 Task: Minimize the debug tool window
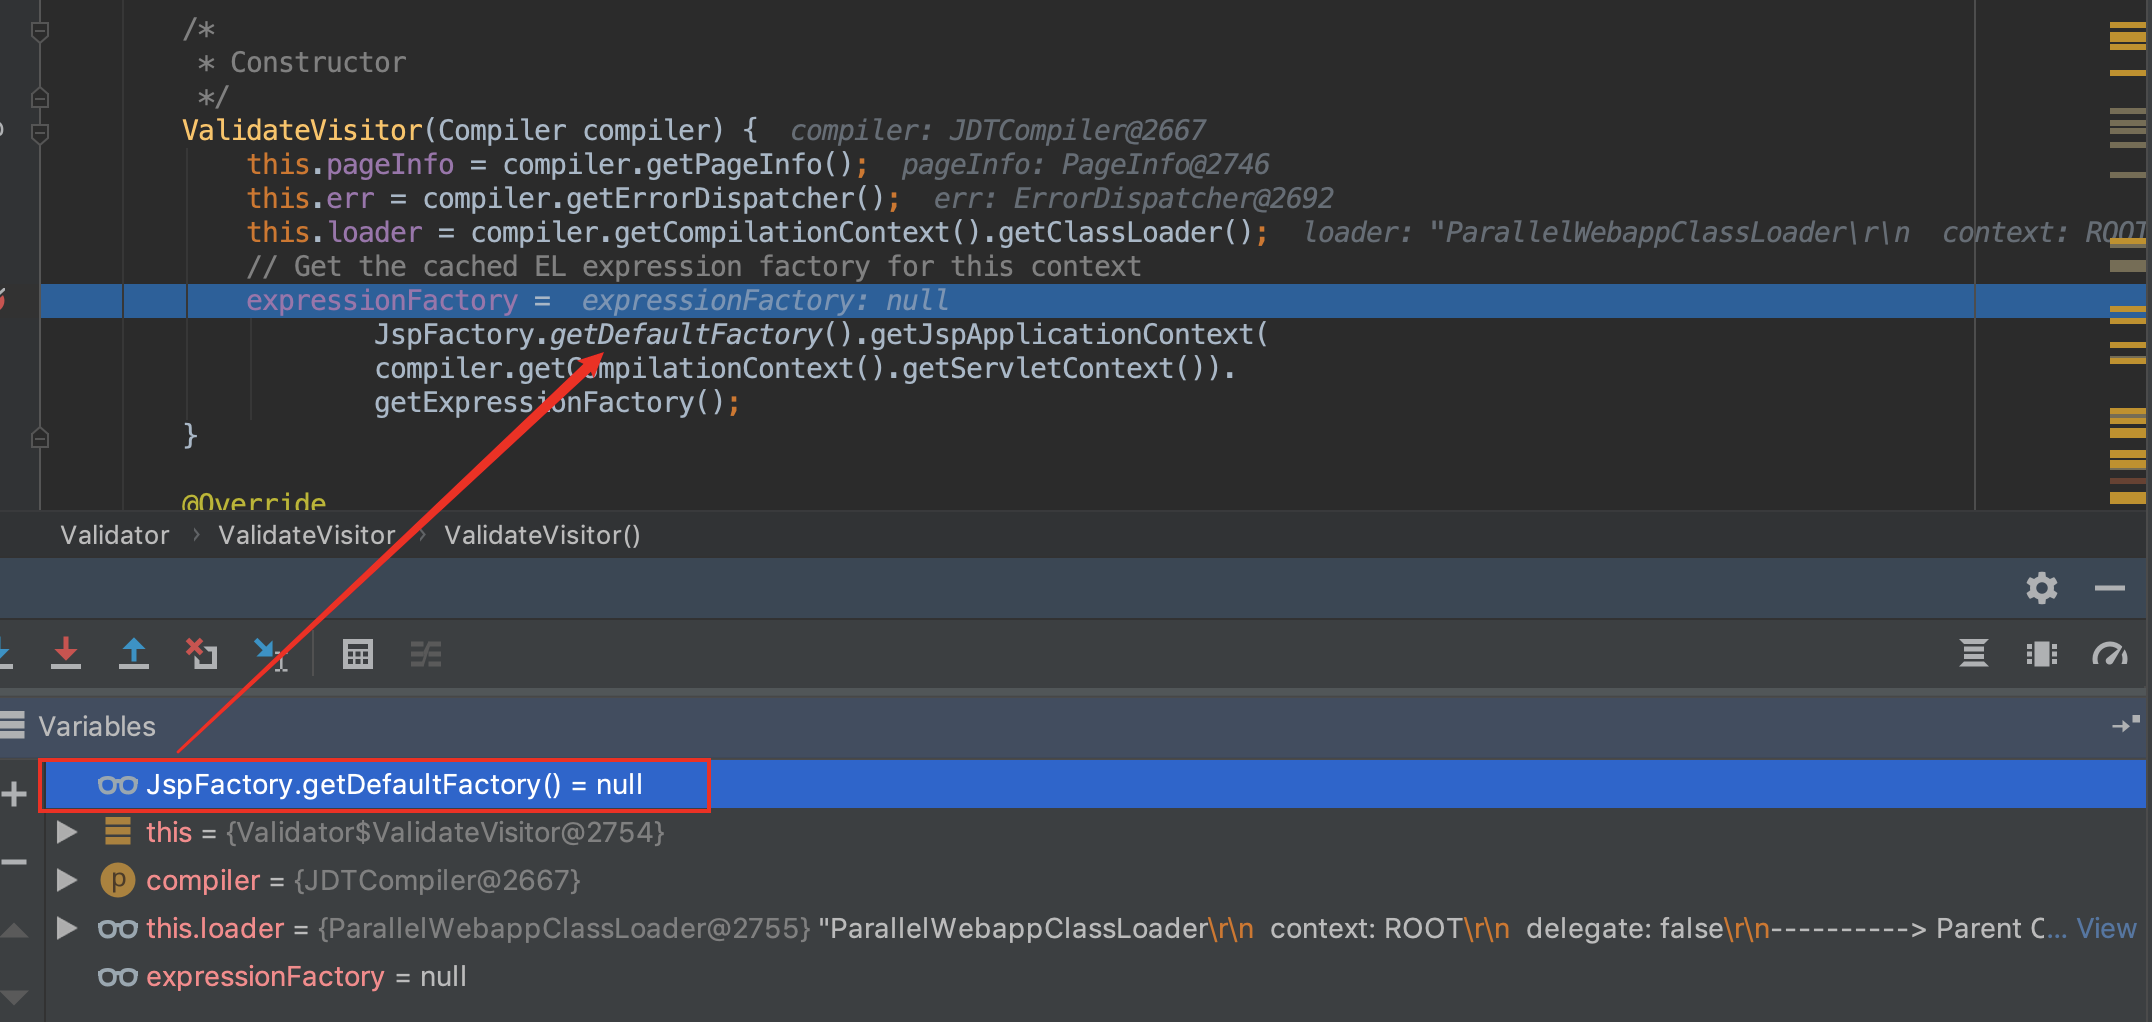2110,588
